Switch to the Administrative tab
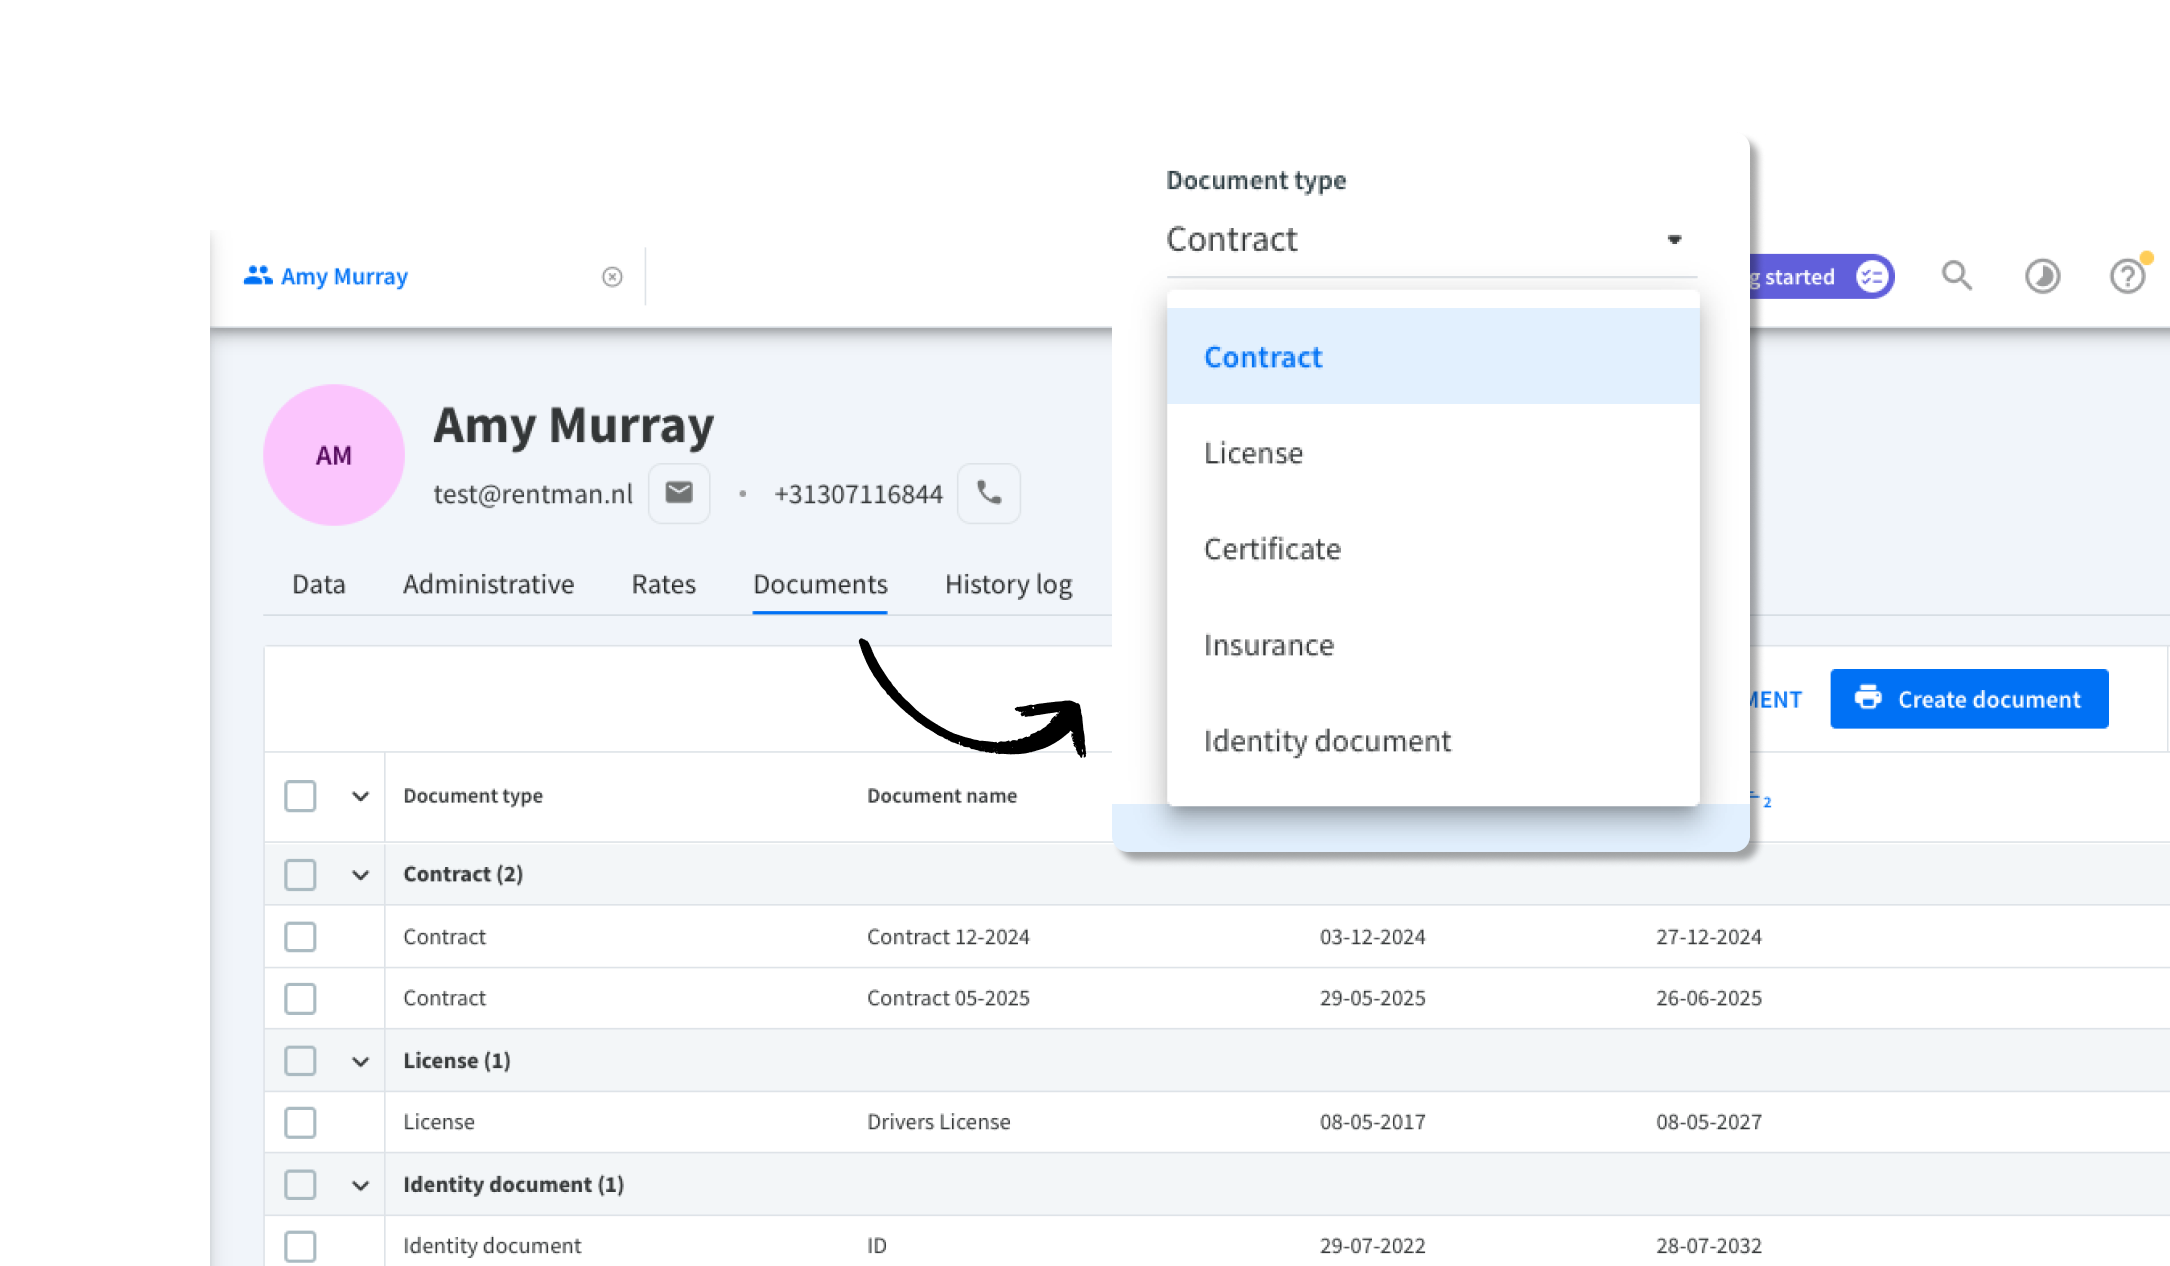This screenshot has width=2170, height=1266. (488, 584)
